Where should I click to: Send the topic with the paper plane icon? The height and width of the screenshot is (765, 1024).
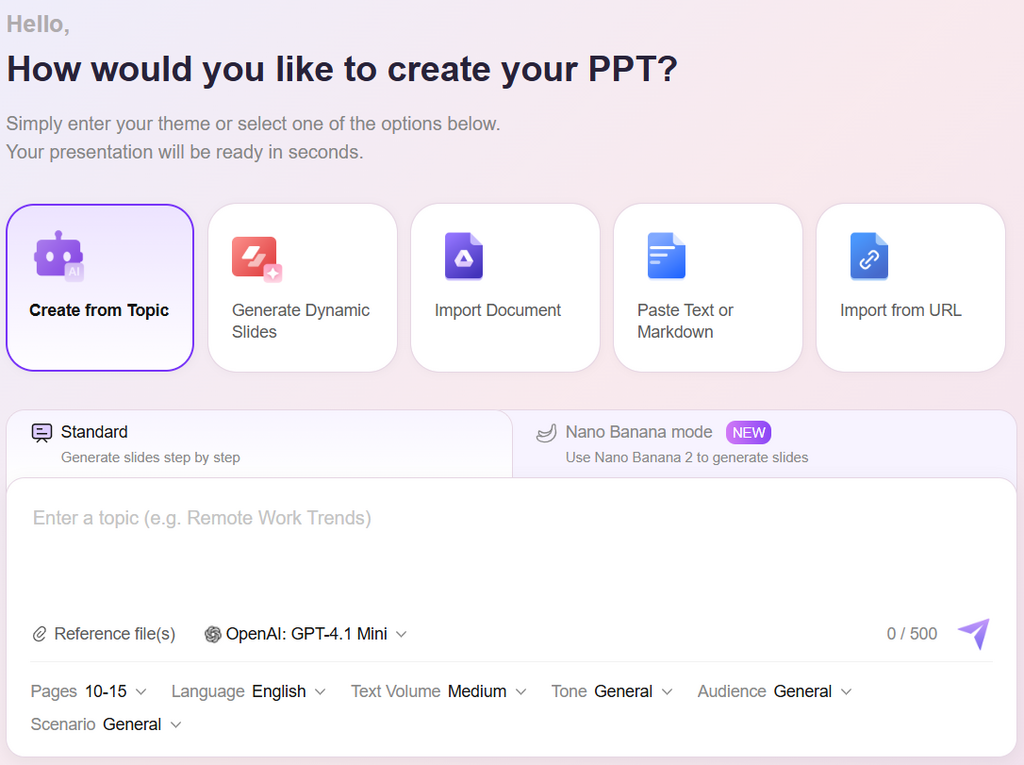[972, 633]
